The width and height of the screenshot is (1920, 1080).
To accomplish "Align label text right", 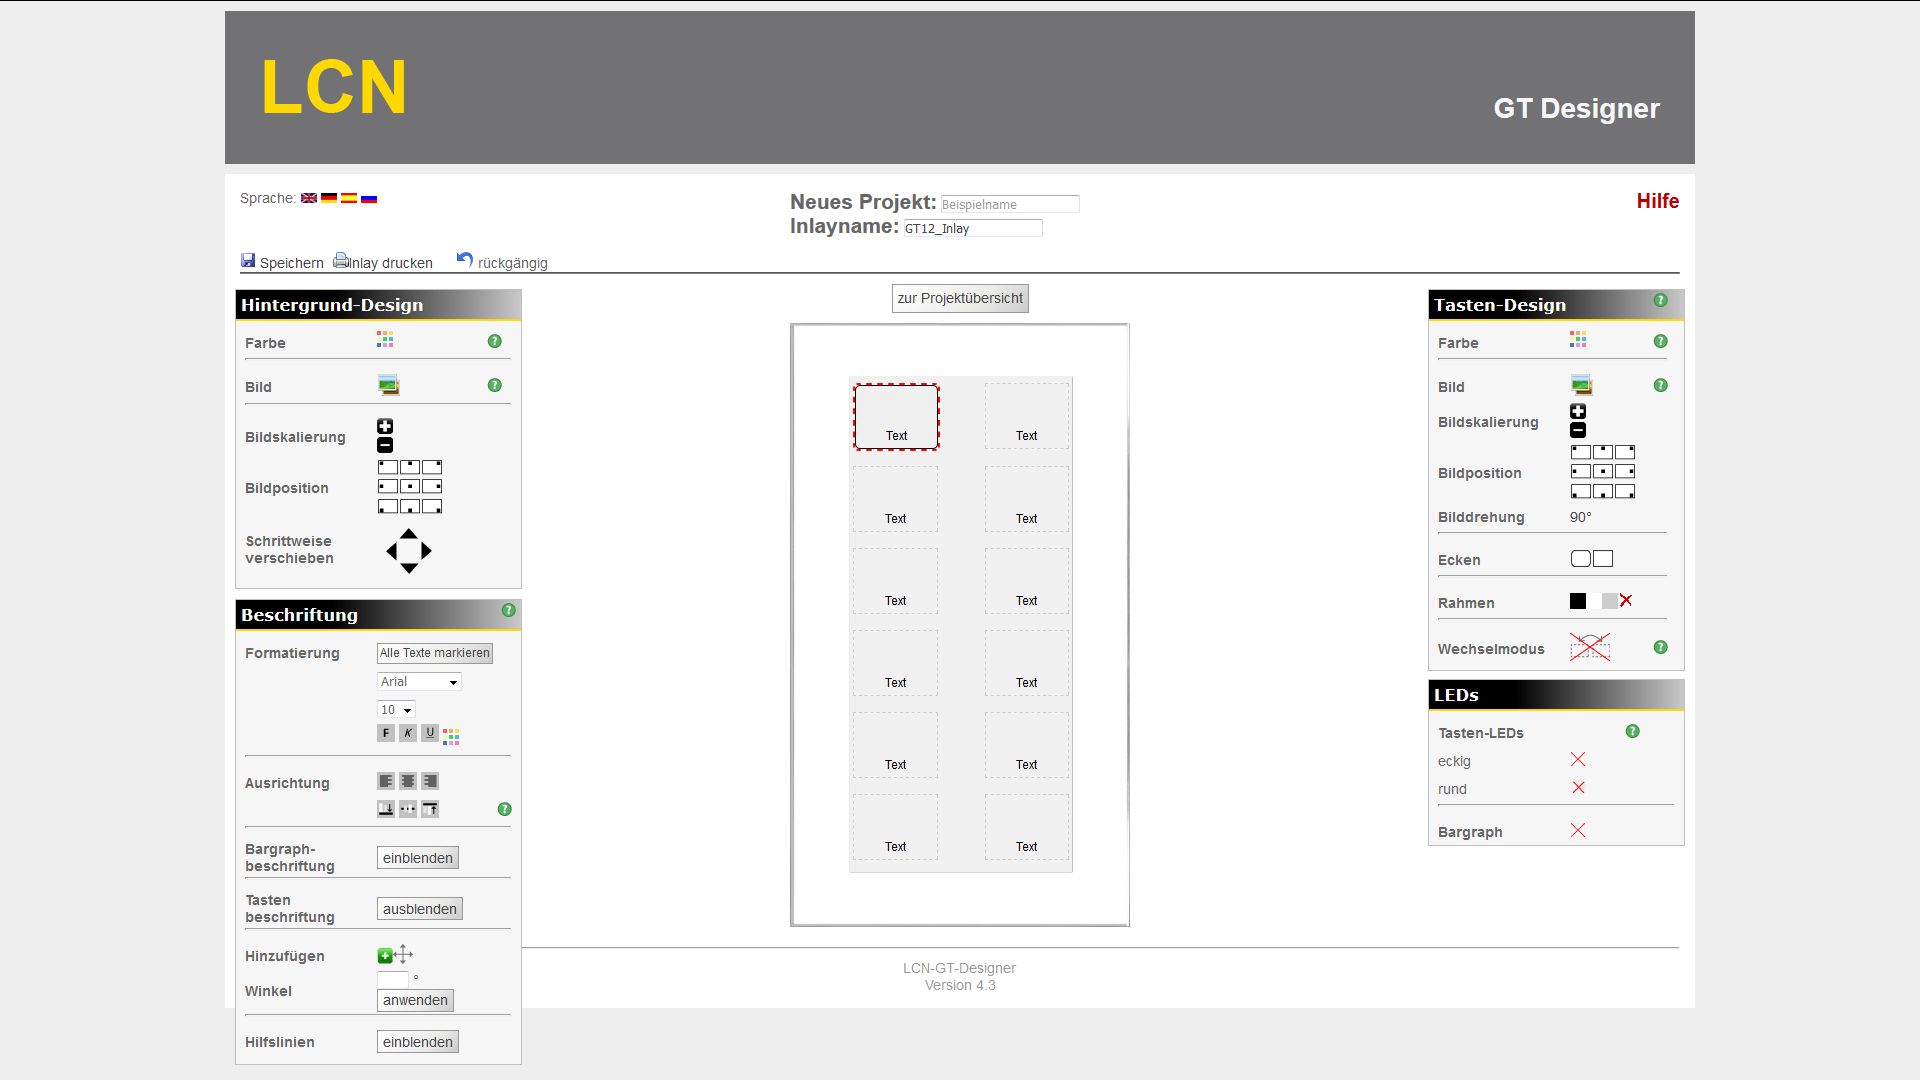I will [x=430, y=781].
